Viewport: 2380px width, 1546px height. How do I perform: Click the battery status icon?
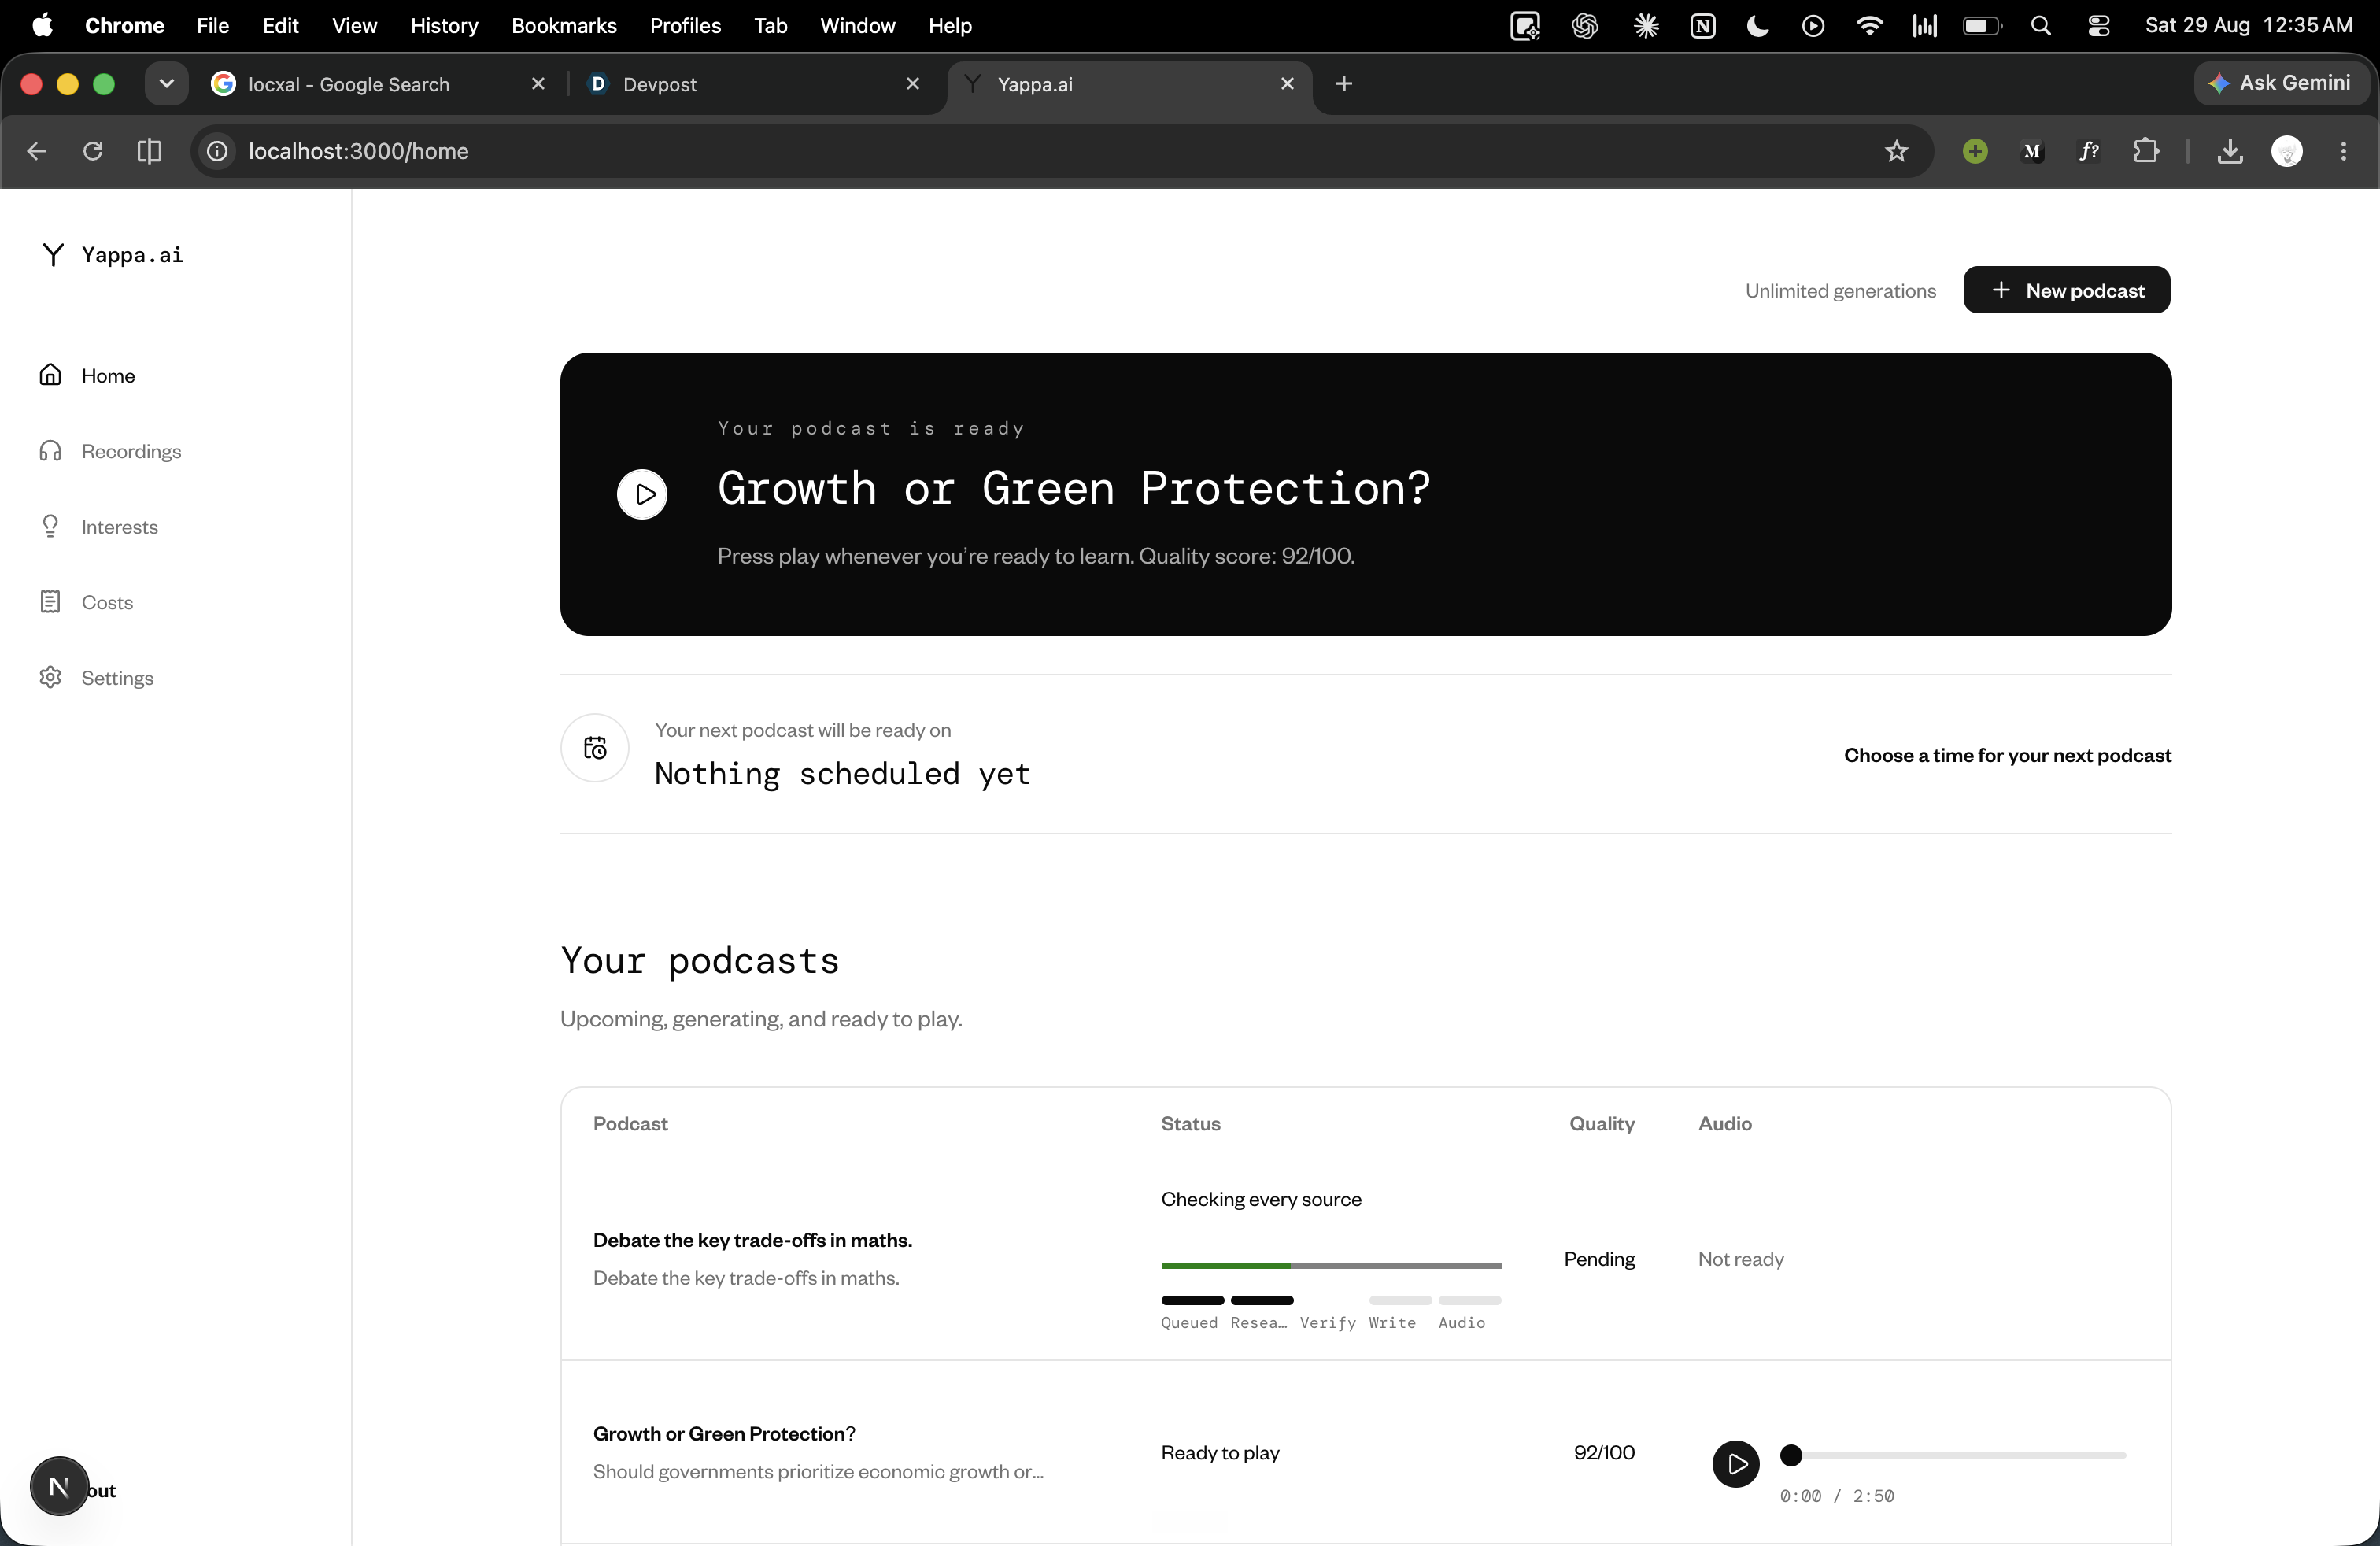coord(1982,26)
